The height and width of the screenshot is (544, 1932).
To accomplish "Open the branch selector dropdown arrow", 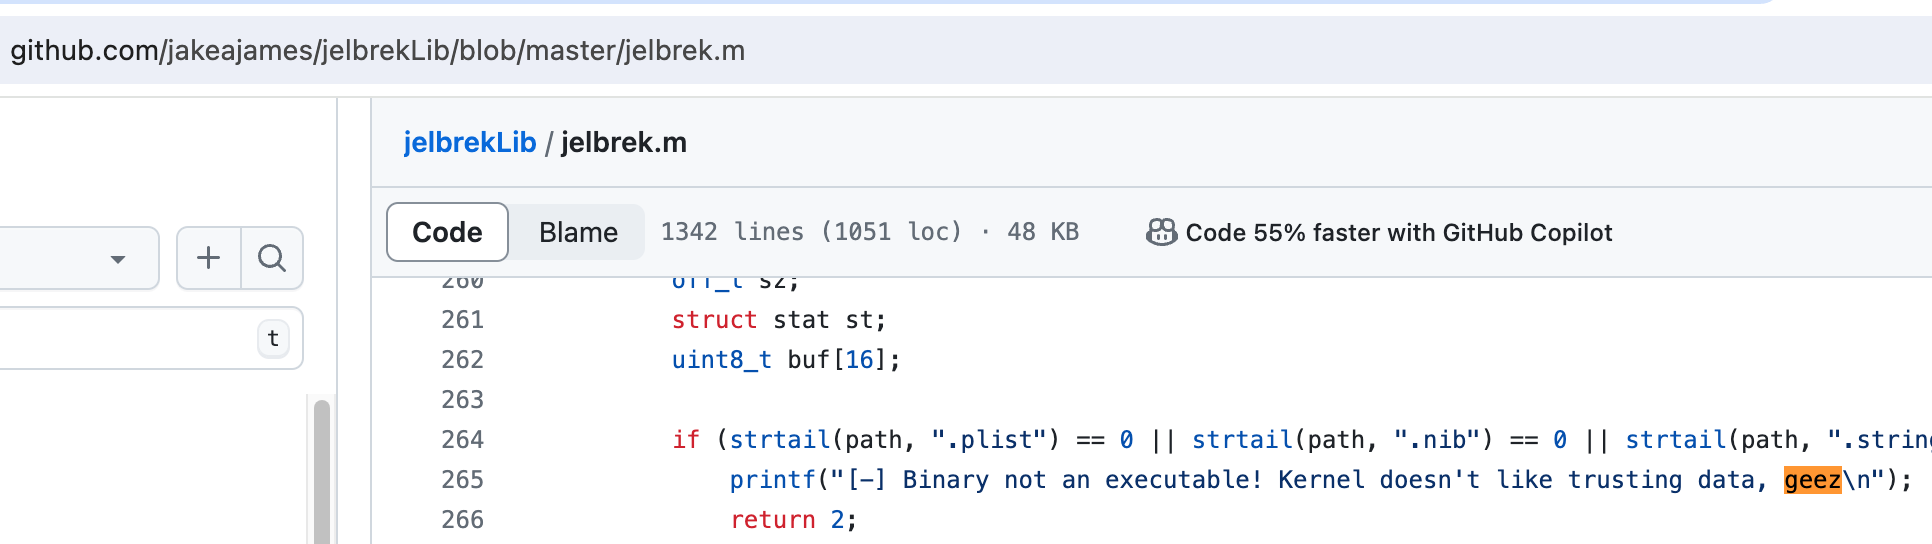I will click(118, 259).
